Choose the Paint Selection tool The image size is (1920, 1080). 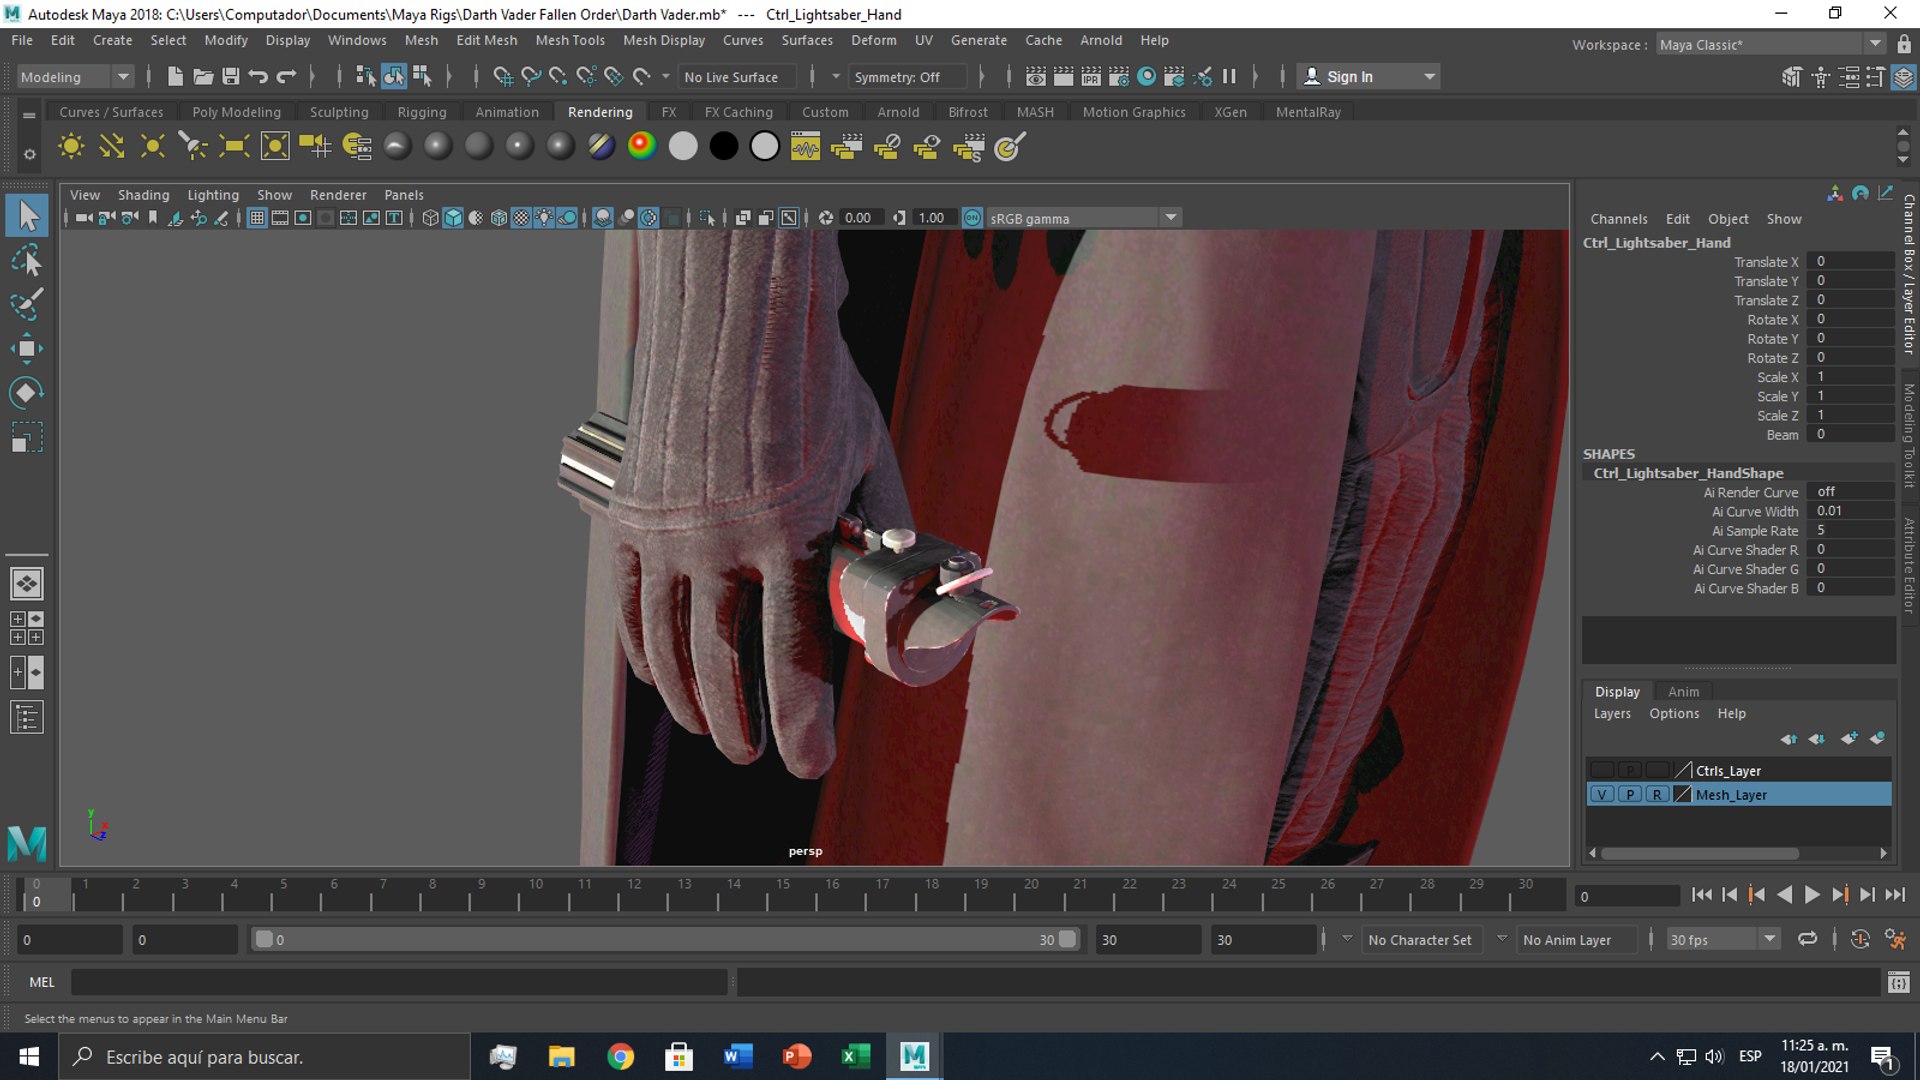pyautogui.click(x=27, y=304)
